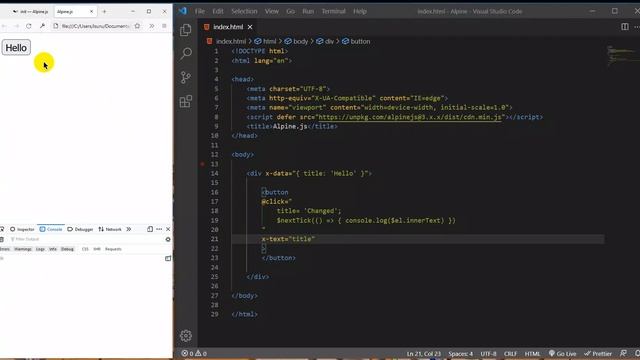Click Prettier in the status bar
Viewport: 640px width, 360px height.
pyautogui.click(x=598, y=353)
